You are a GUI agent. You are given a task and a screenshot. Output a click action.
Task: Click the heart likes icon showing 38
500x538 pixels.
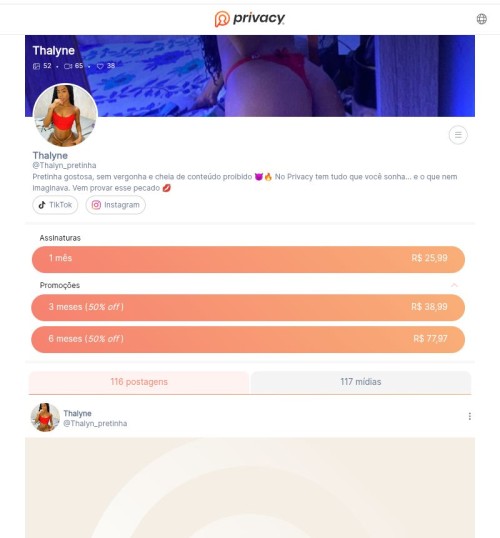(x=100, y=66)
